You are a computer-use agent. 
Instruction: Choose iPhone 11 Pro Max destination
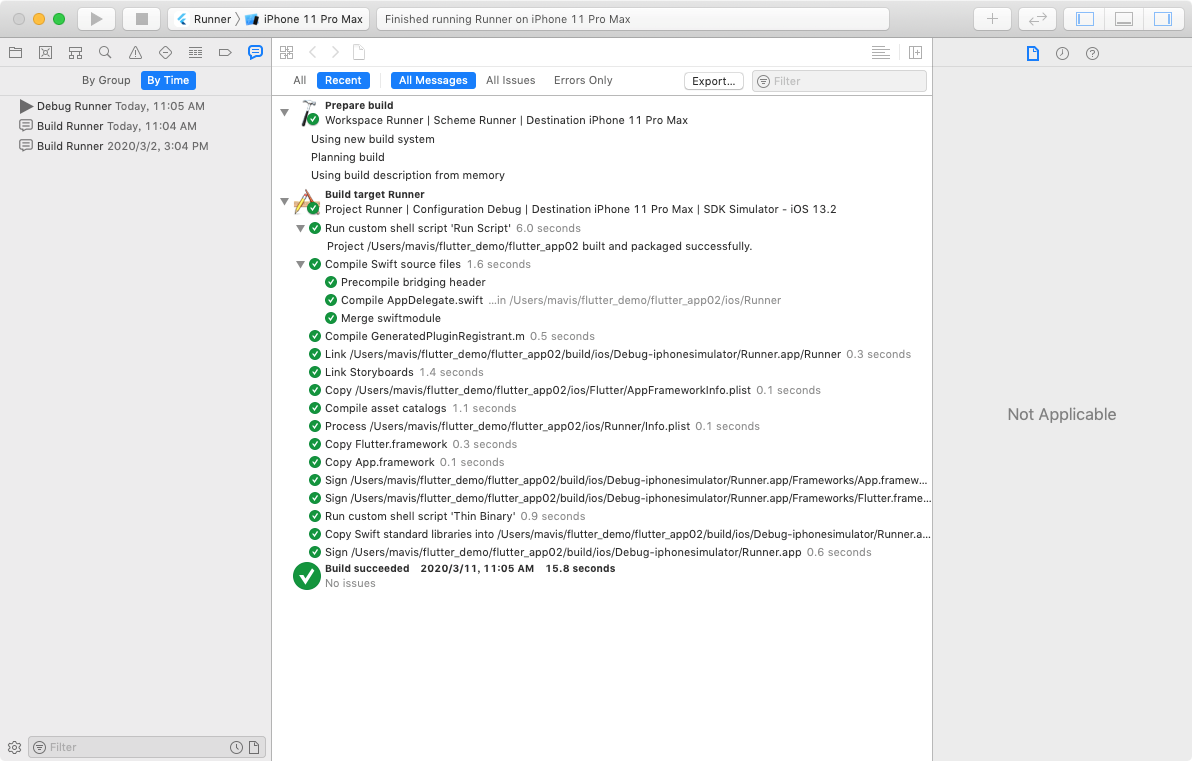coord(304,19)
